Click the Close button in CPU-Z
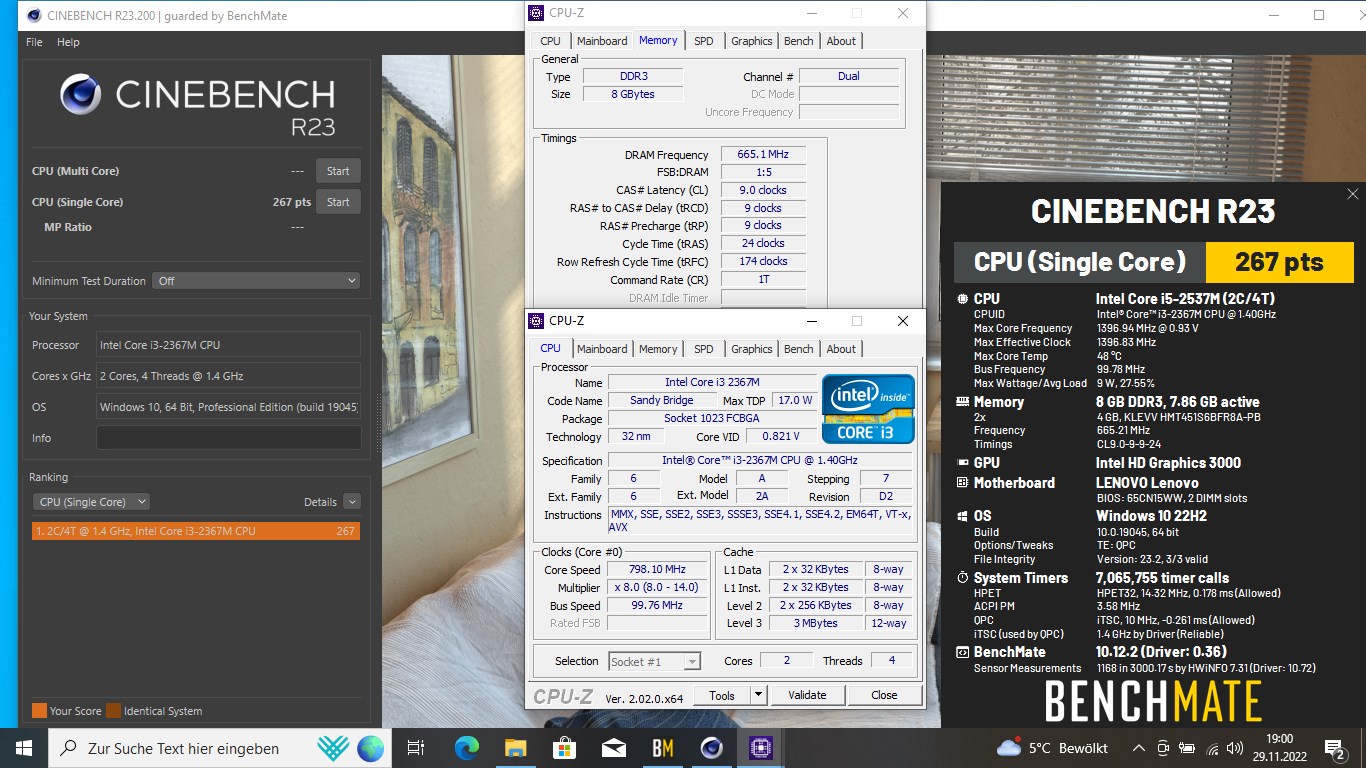The image size is (1366, 768). pos(884,695)
